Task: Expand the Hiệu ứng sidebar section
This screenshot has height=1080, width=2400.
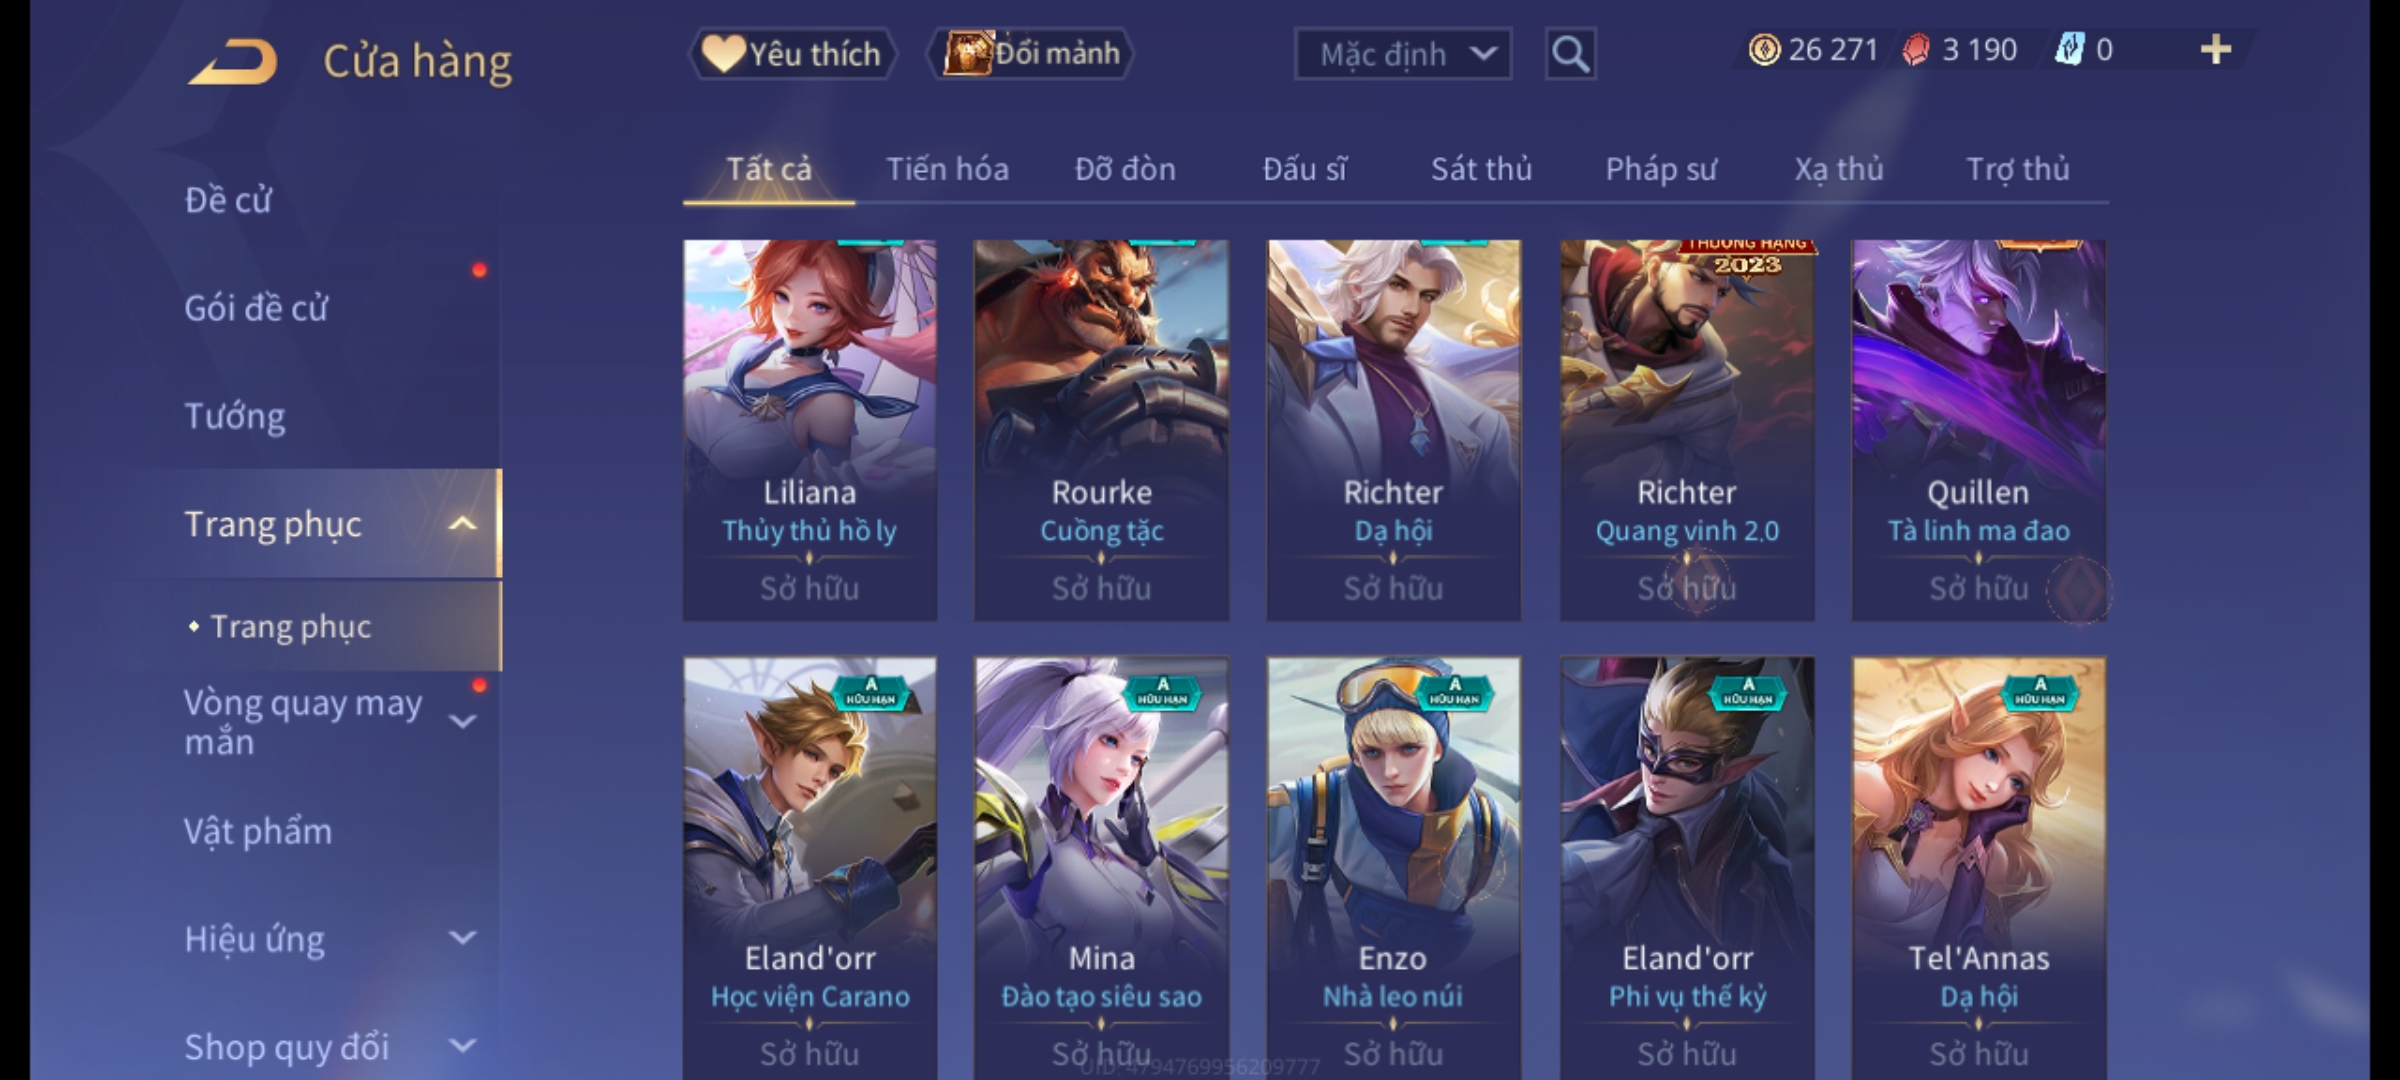Action: (x=463, y=938)
